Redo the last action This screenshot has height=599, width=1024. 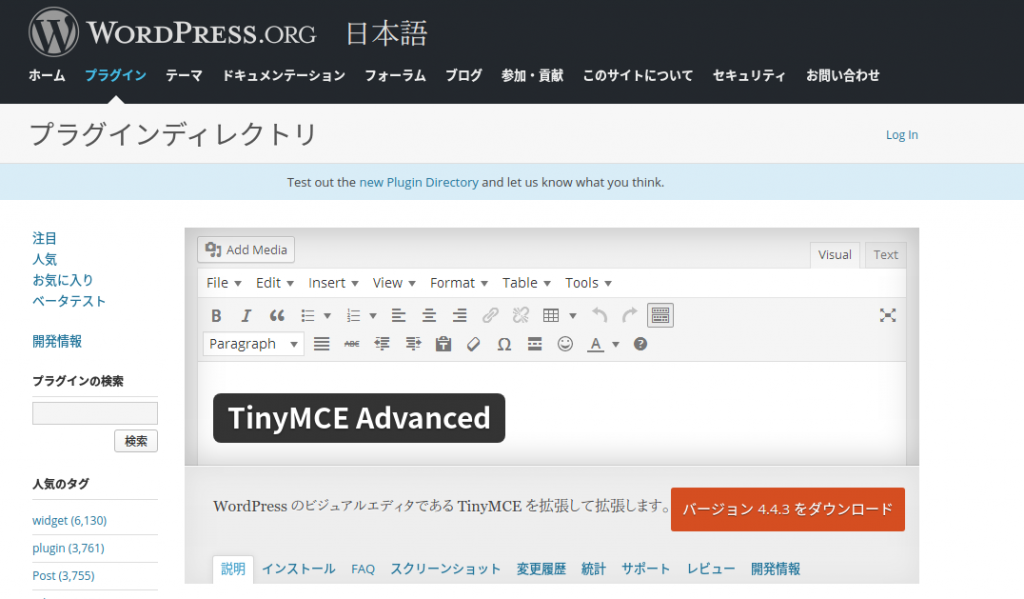630,316
